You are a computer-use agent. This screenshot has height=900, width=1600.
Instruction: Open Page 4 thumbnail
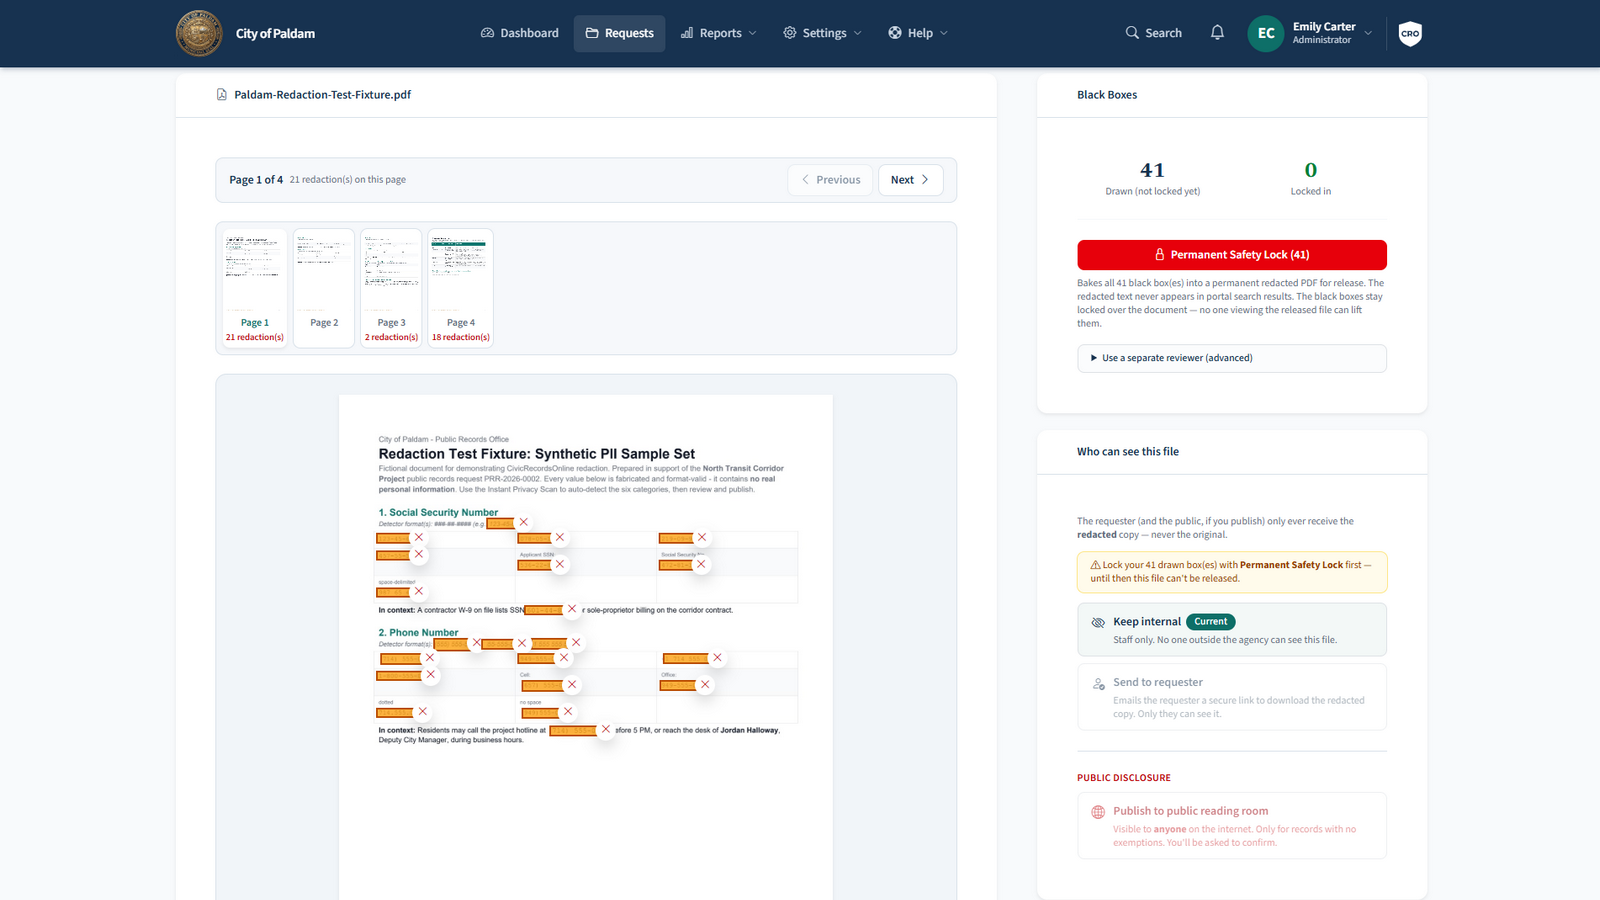[461, 288]
